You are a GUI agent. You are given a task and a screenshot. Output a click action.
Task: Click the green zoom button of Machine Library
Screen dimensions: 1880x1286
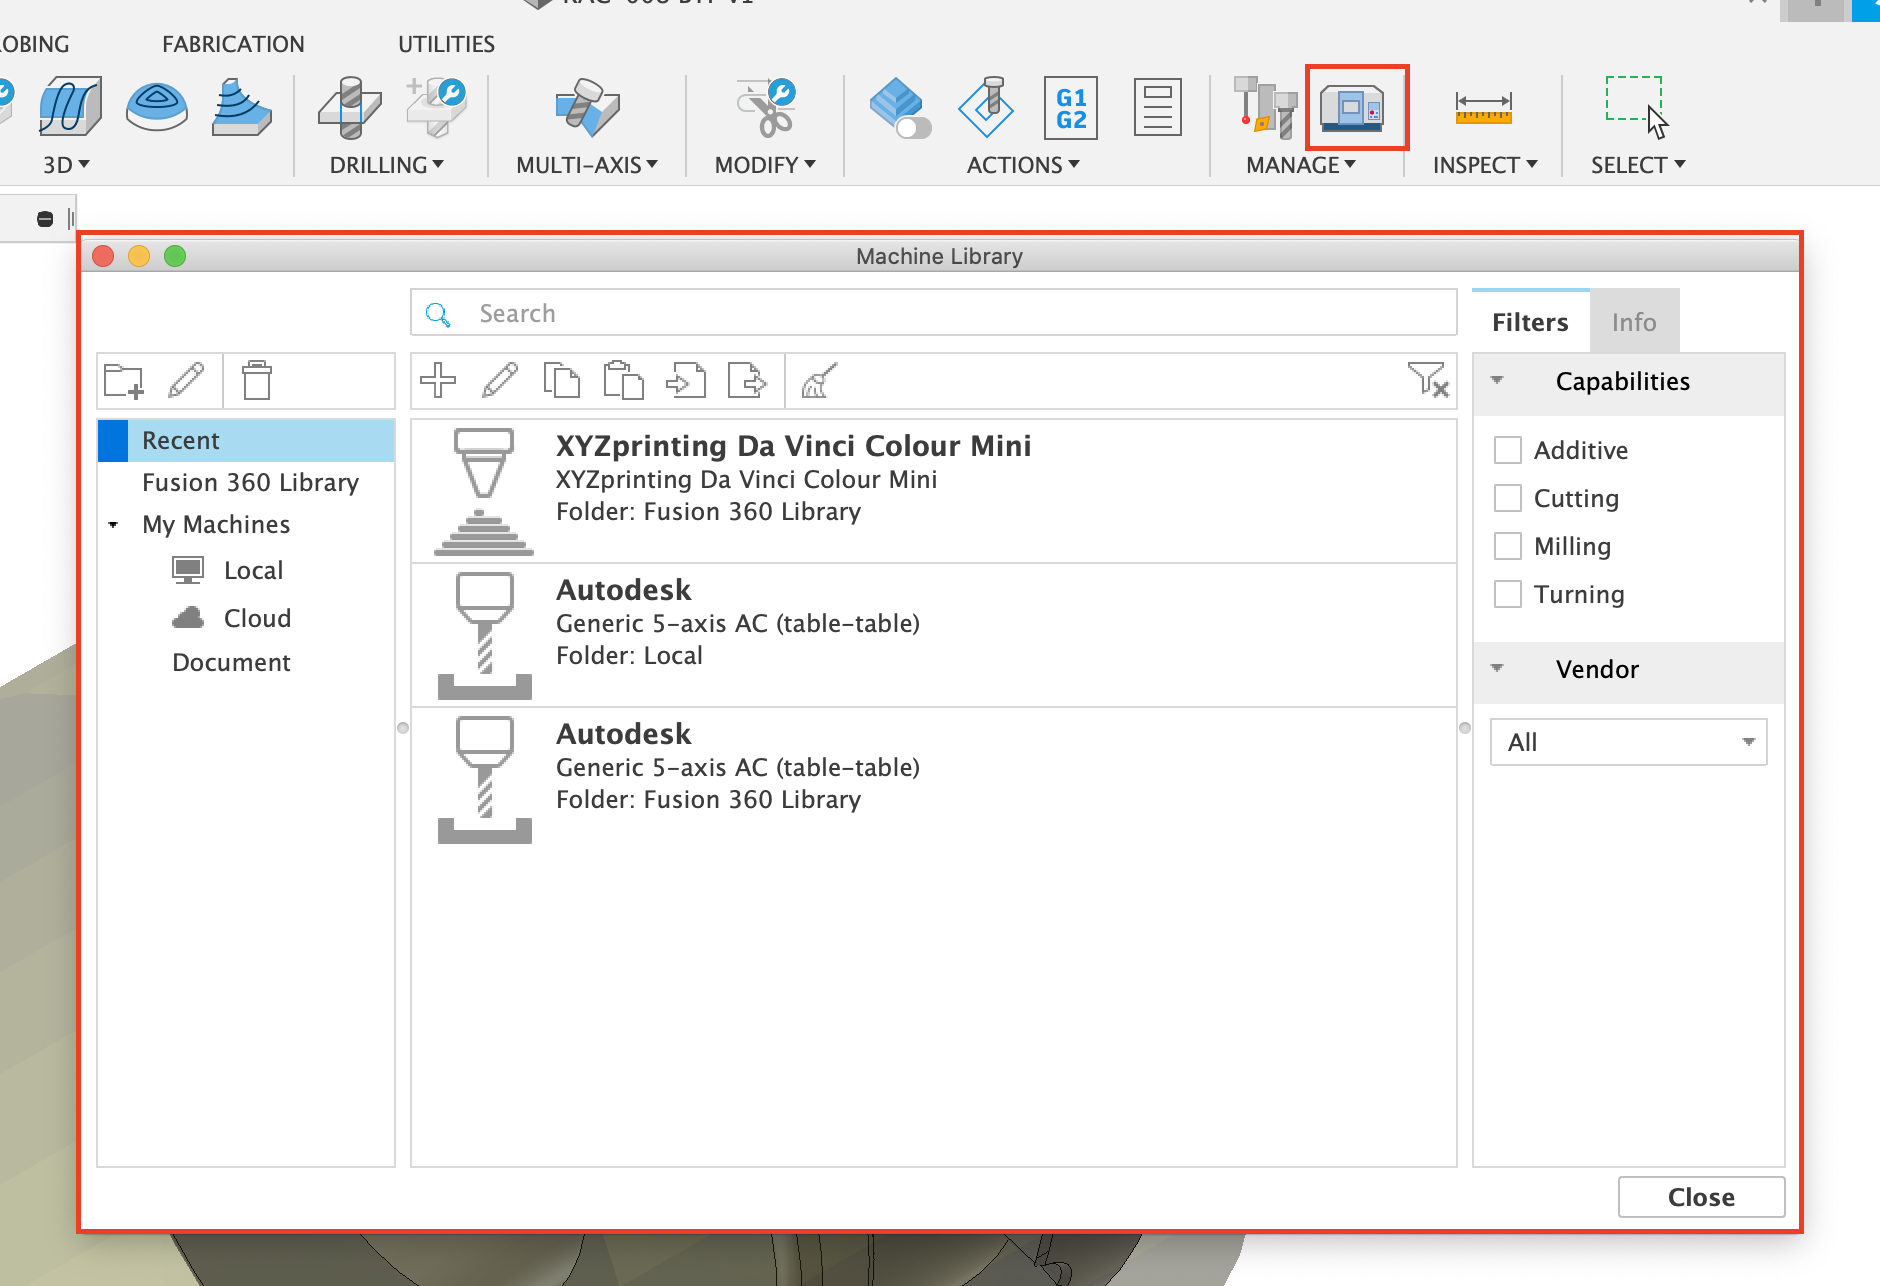(x=175, y=257)
